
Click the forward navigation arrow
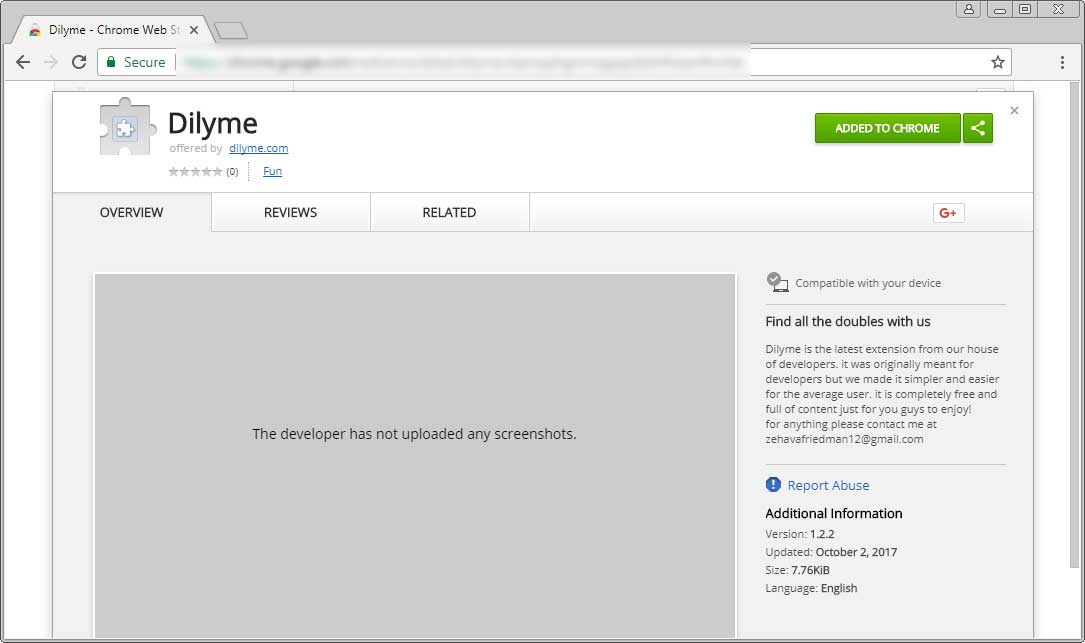51,62
